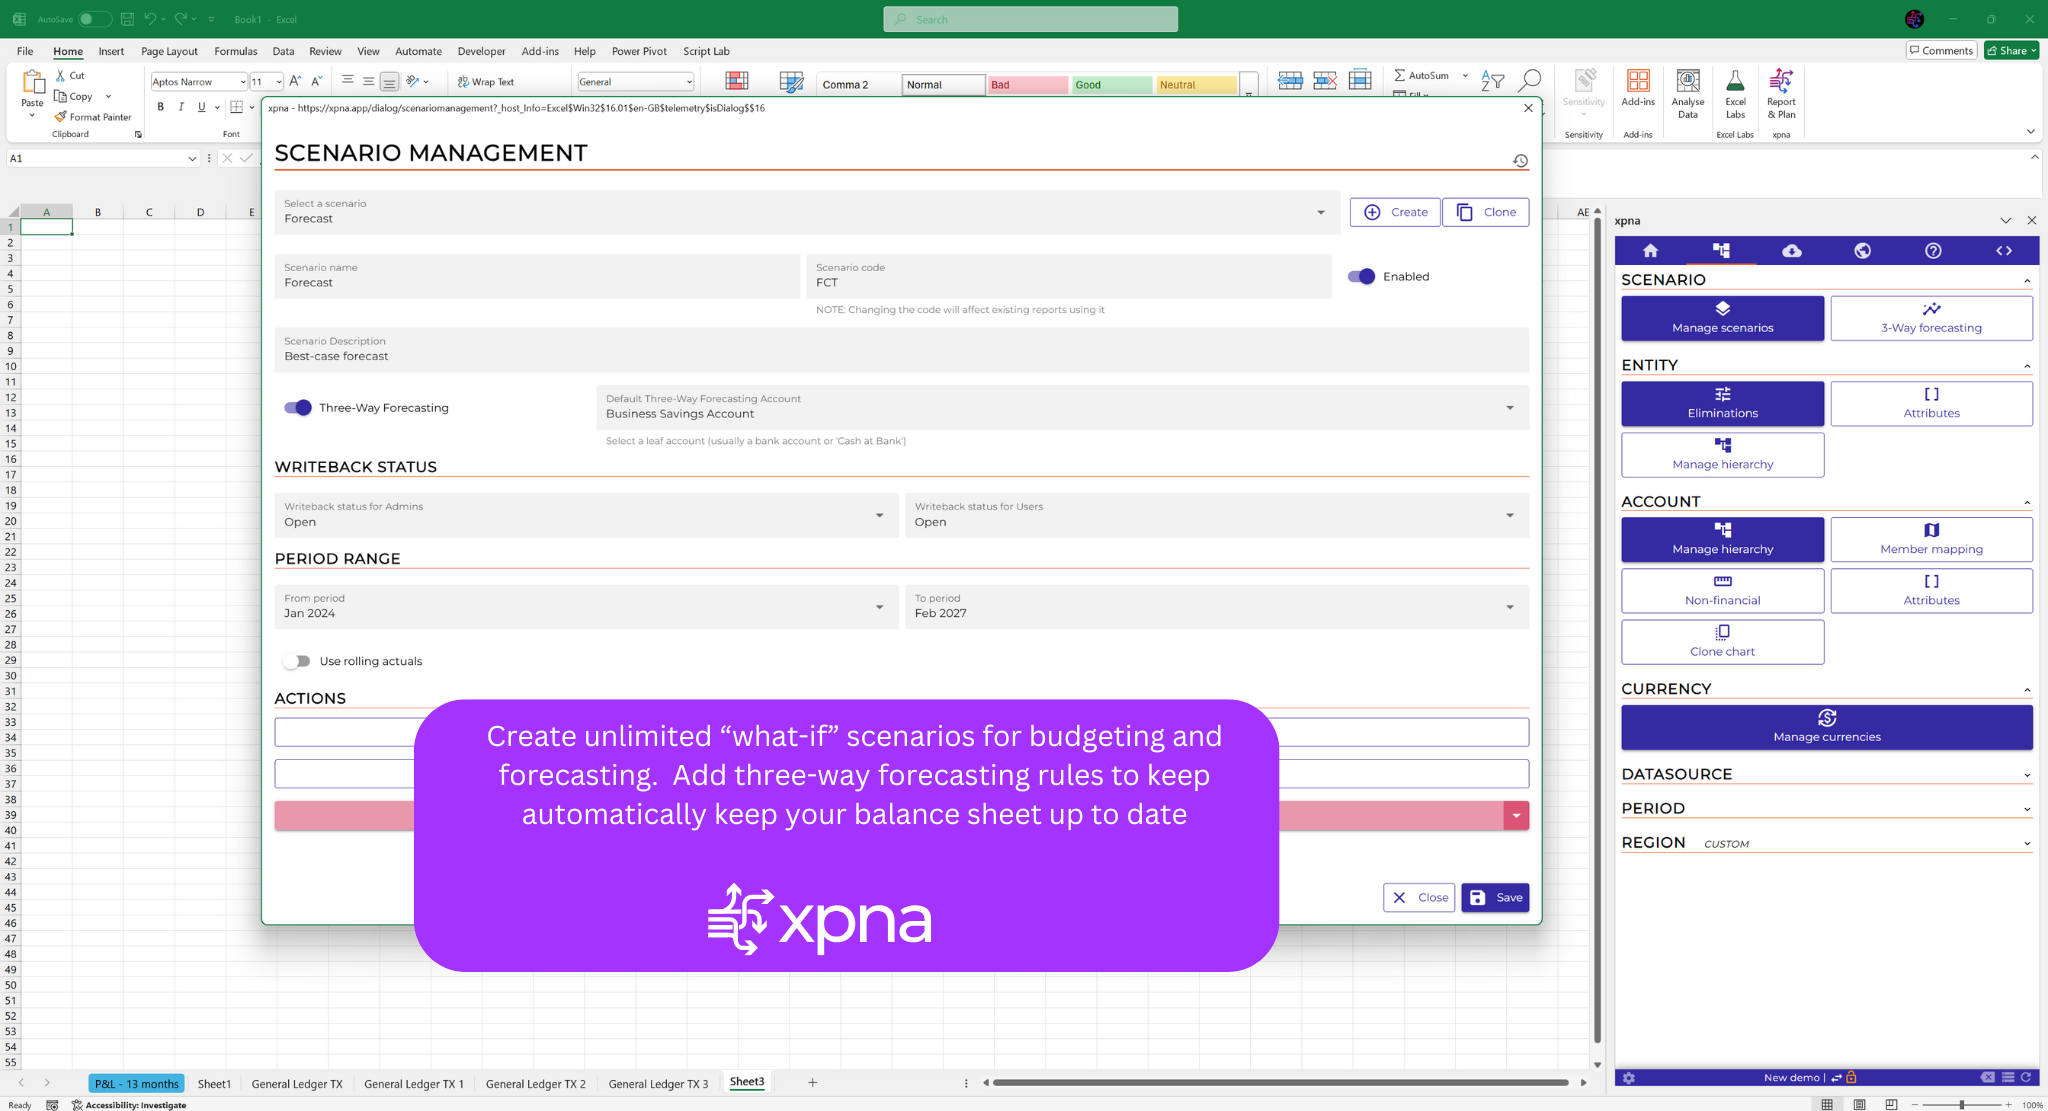The width and height of the screenshot is (2048, 1111).
Task: Click the cloud download icon in xpna pane
Action: click(1792, 251)
